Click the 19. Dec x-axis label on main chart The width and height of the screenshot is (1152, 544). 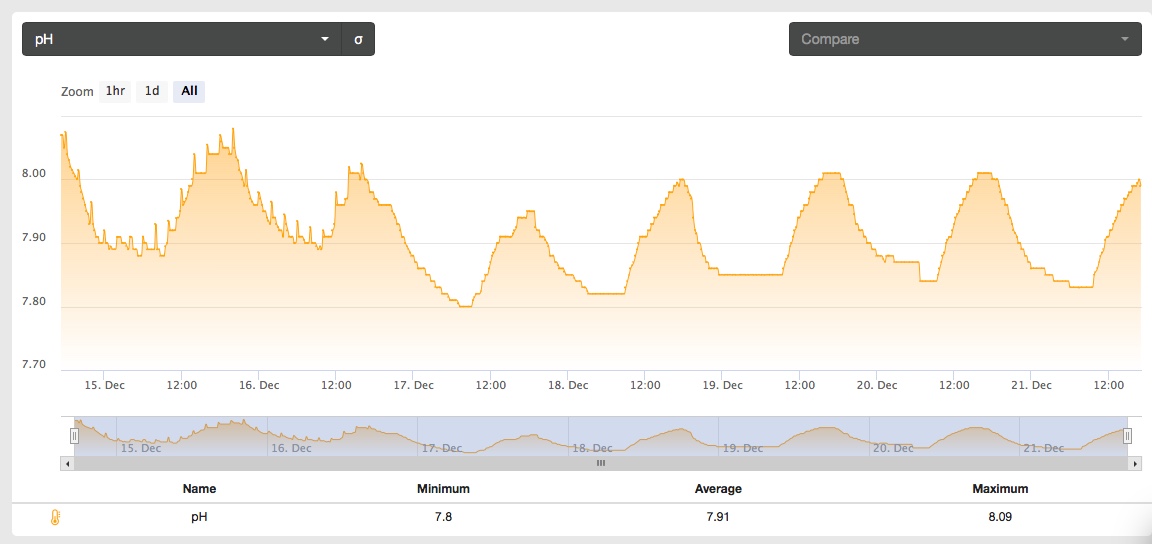(x=722, y=385)
